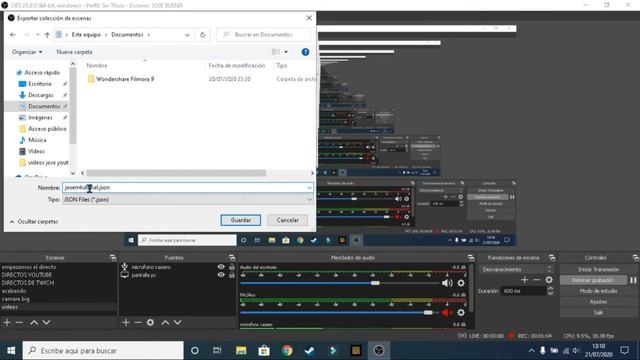This screenshot has height=360, width=640.
Task: Sort by Nombre column header
Action: (97, 65)
